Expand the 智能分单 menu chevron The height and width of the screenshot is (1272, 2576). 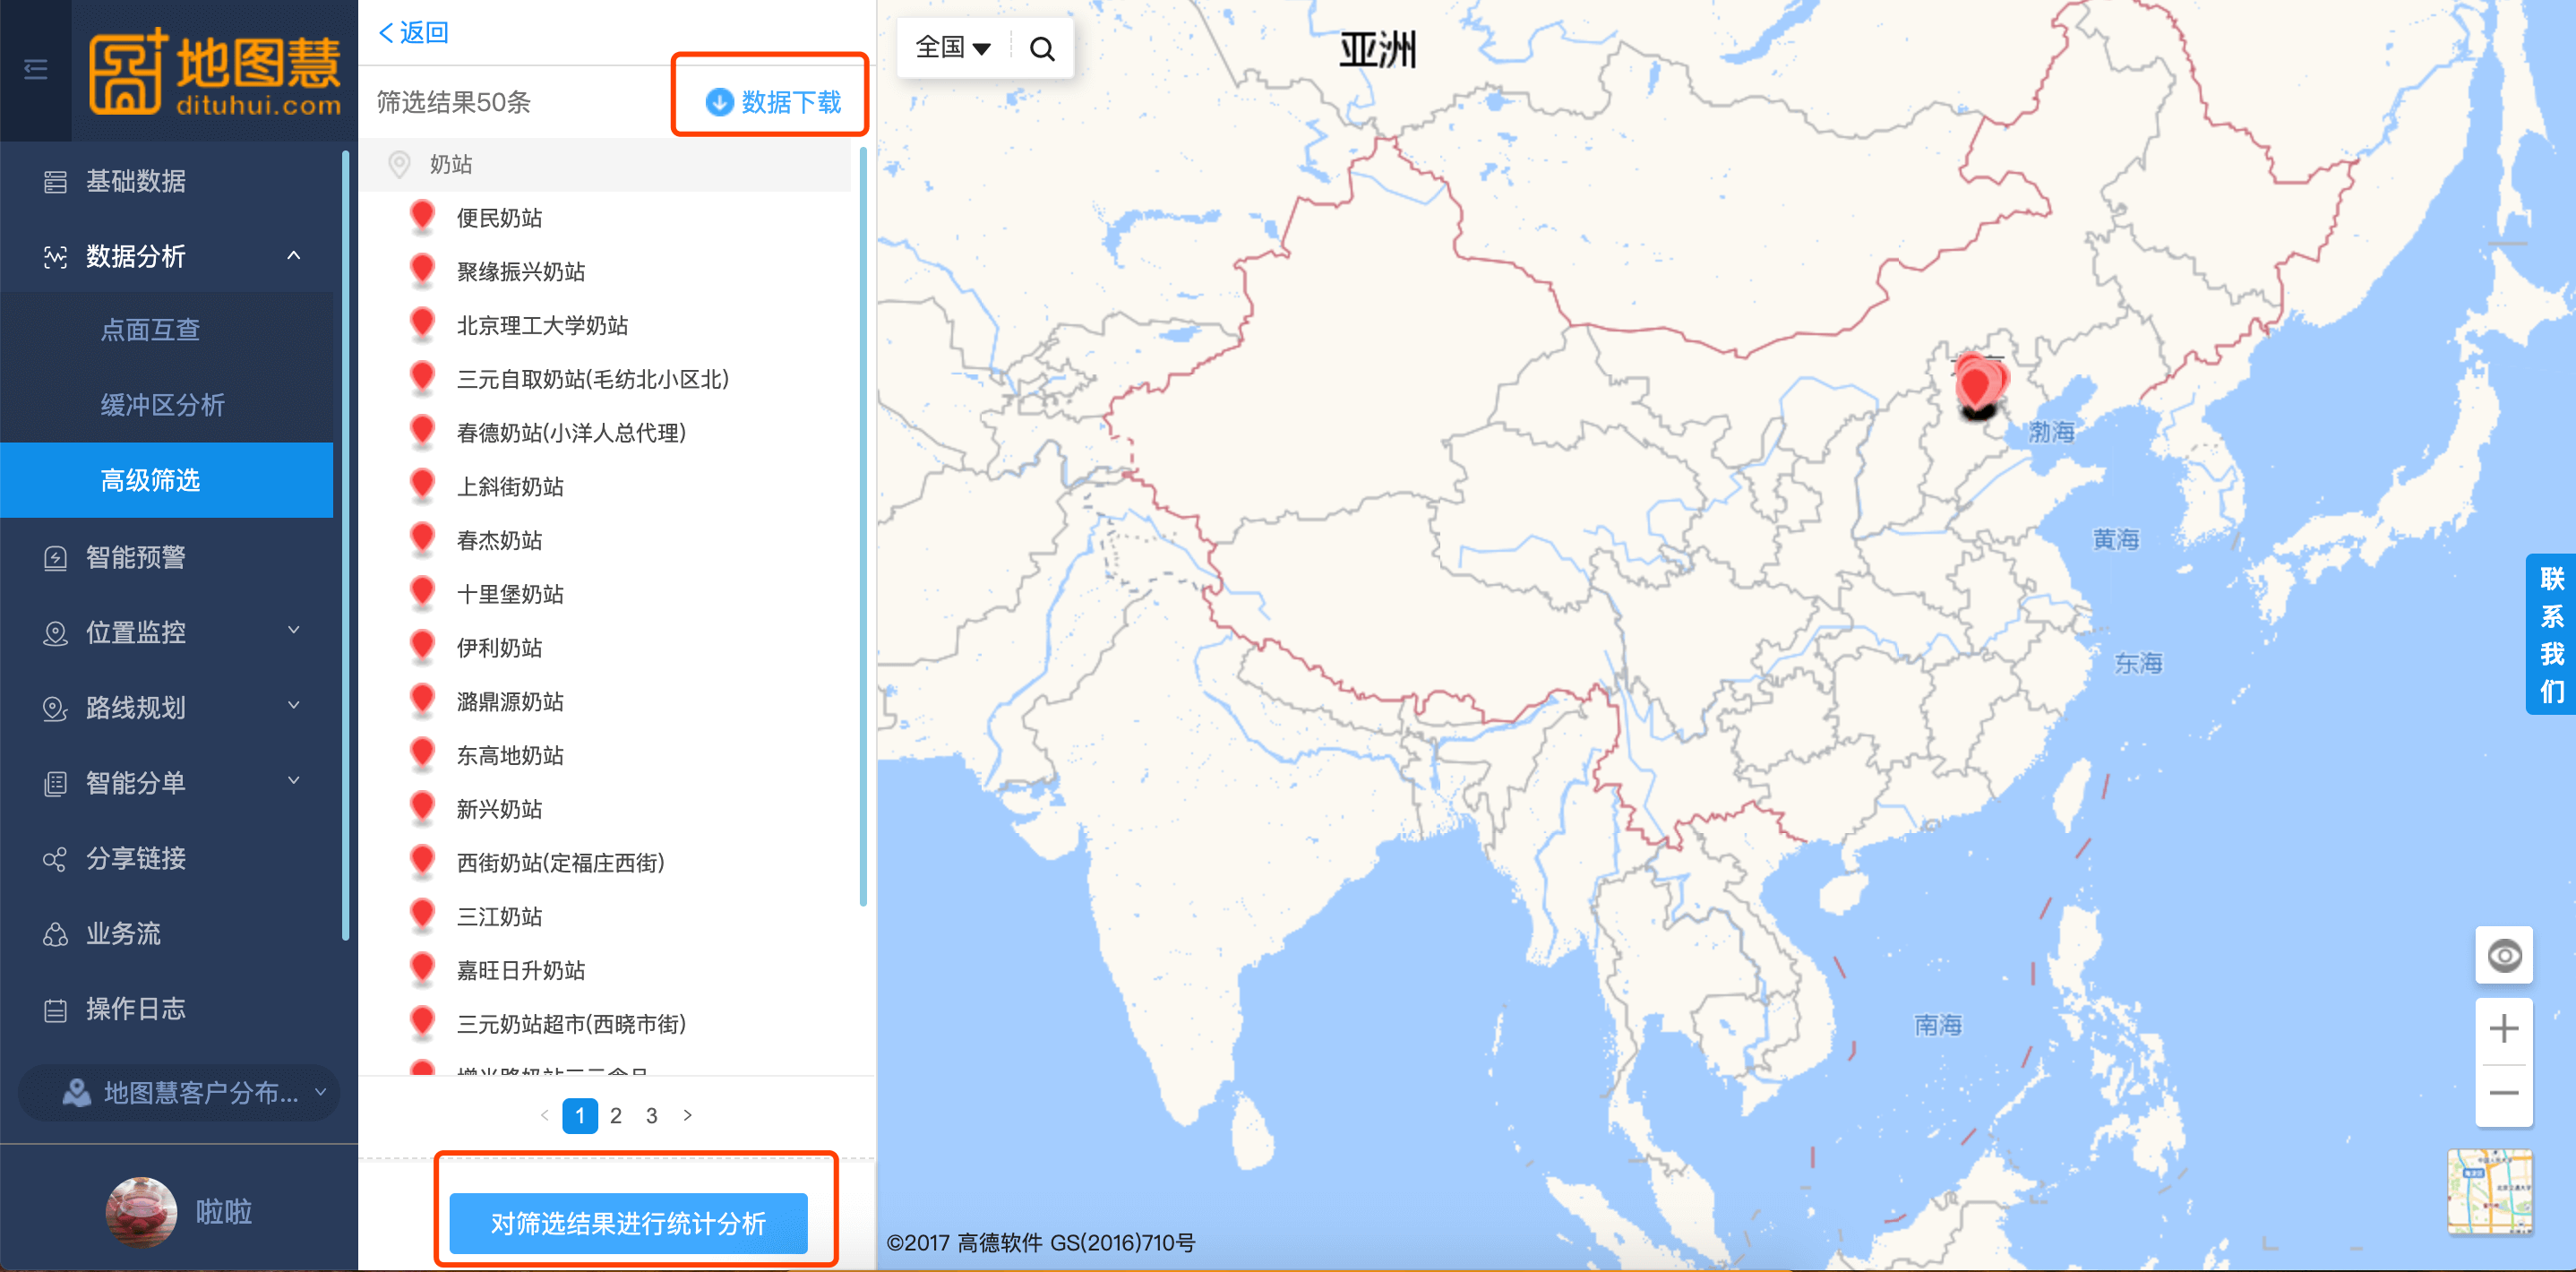click(x=293, y=781)
